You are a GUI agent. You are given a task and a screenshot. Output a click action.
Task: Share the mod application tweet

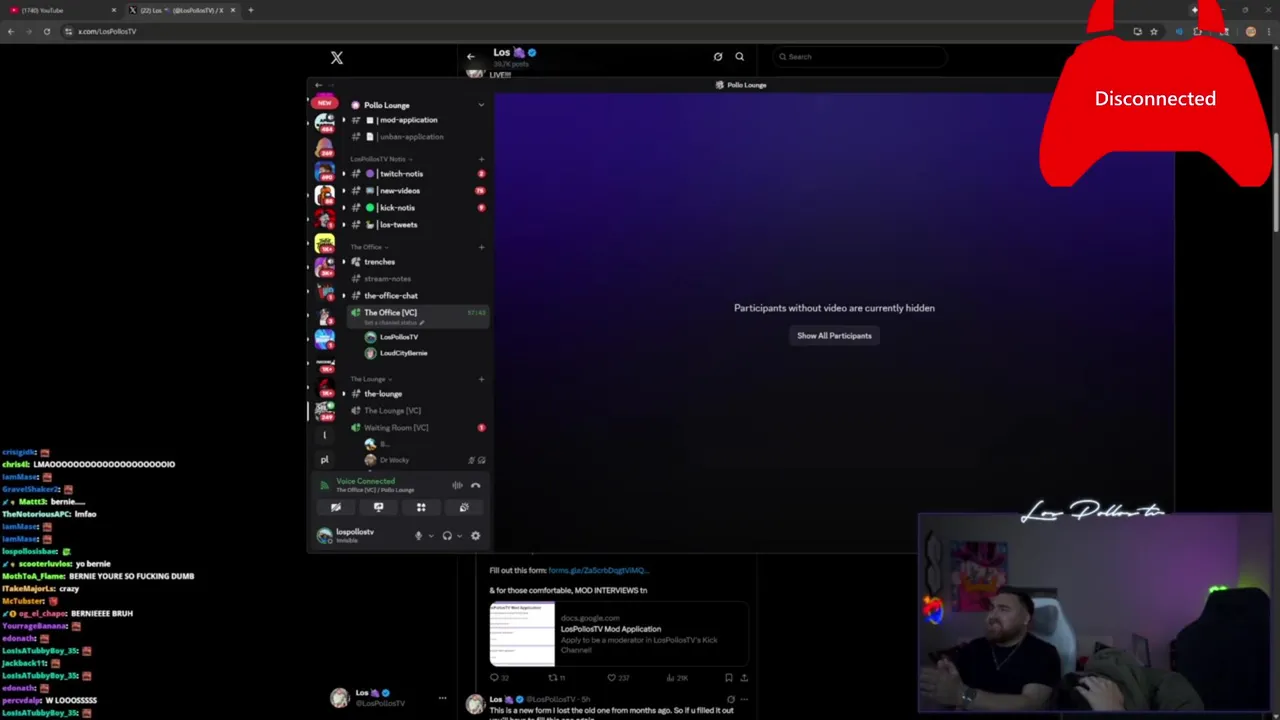point(744,678)
